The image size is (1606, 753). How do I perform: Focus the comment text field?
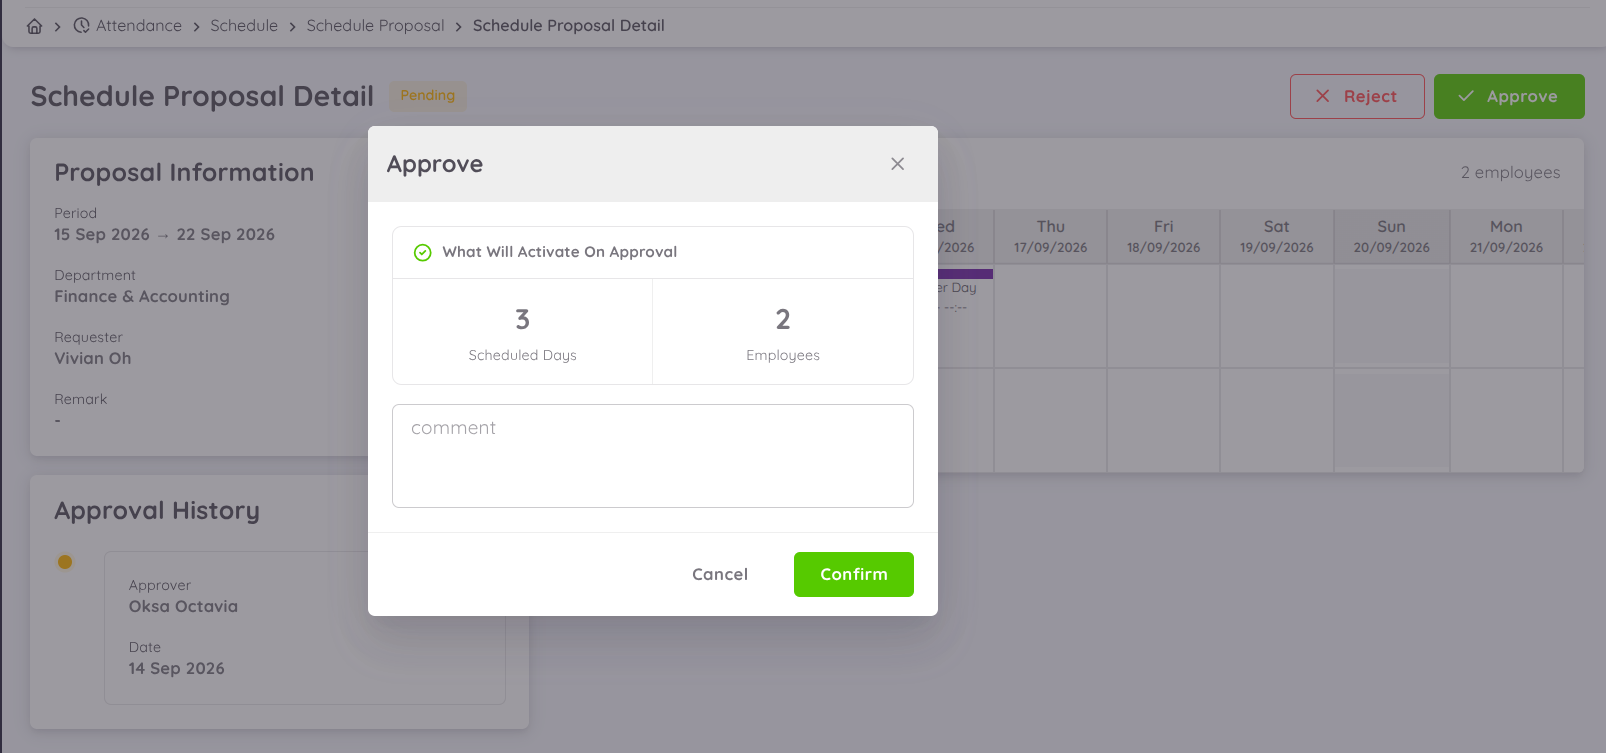[x=653, y=456]
